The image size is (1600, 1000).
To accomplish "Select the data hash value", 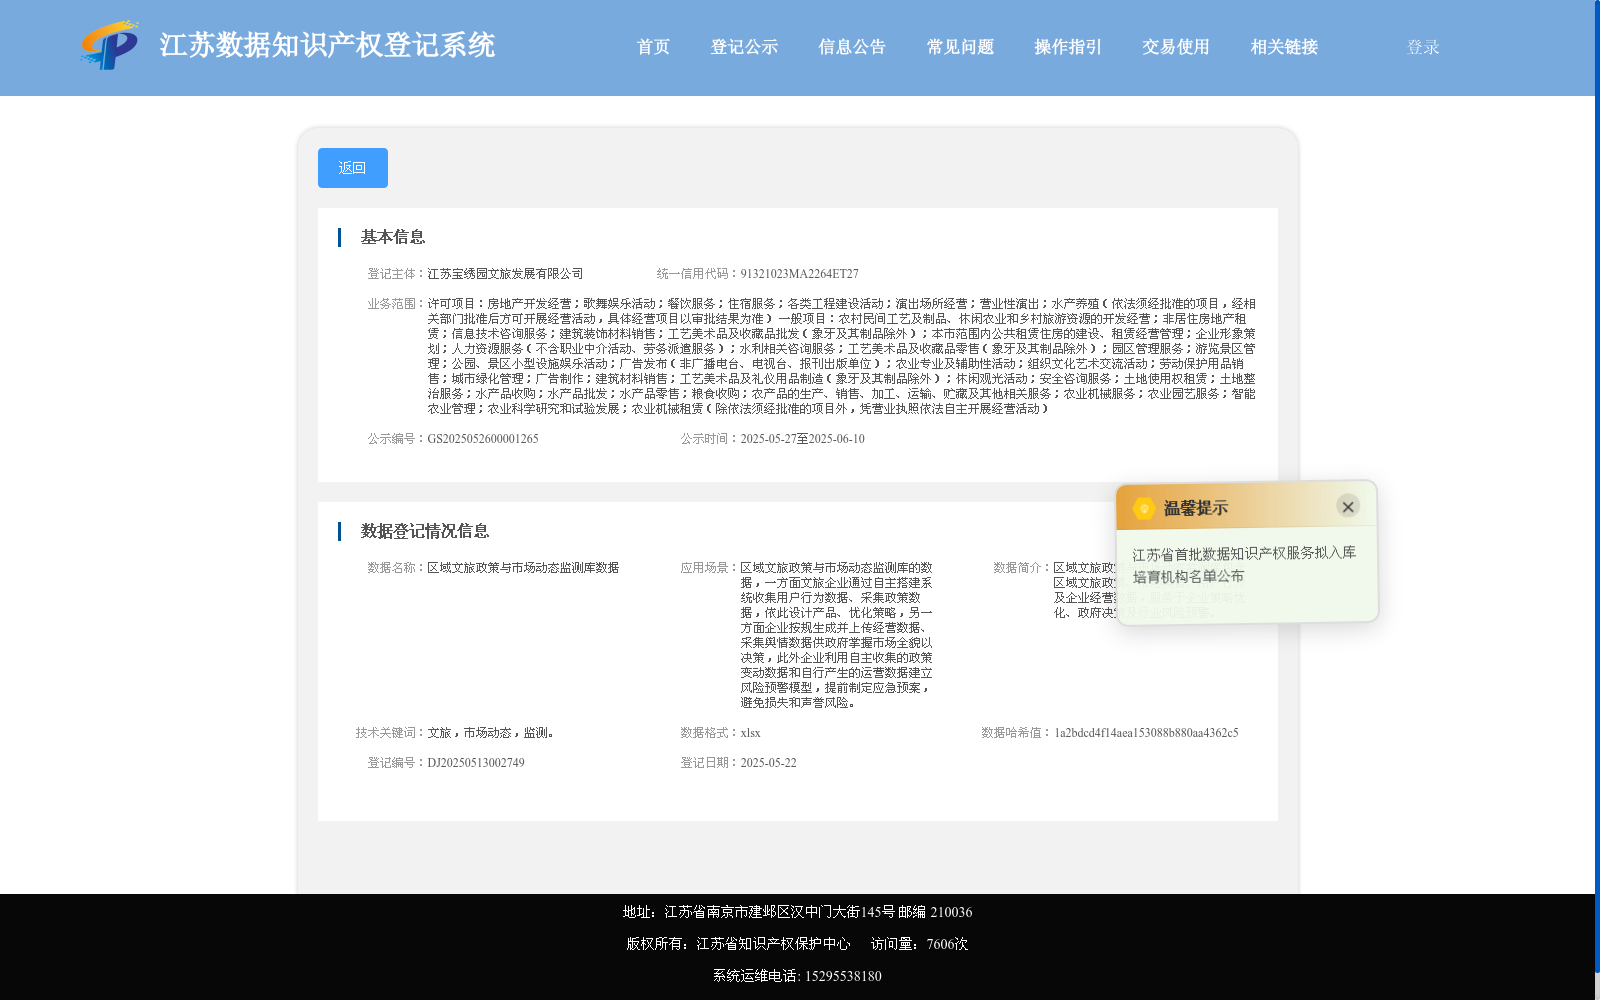I will pos(1146,733).
